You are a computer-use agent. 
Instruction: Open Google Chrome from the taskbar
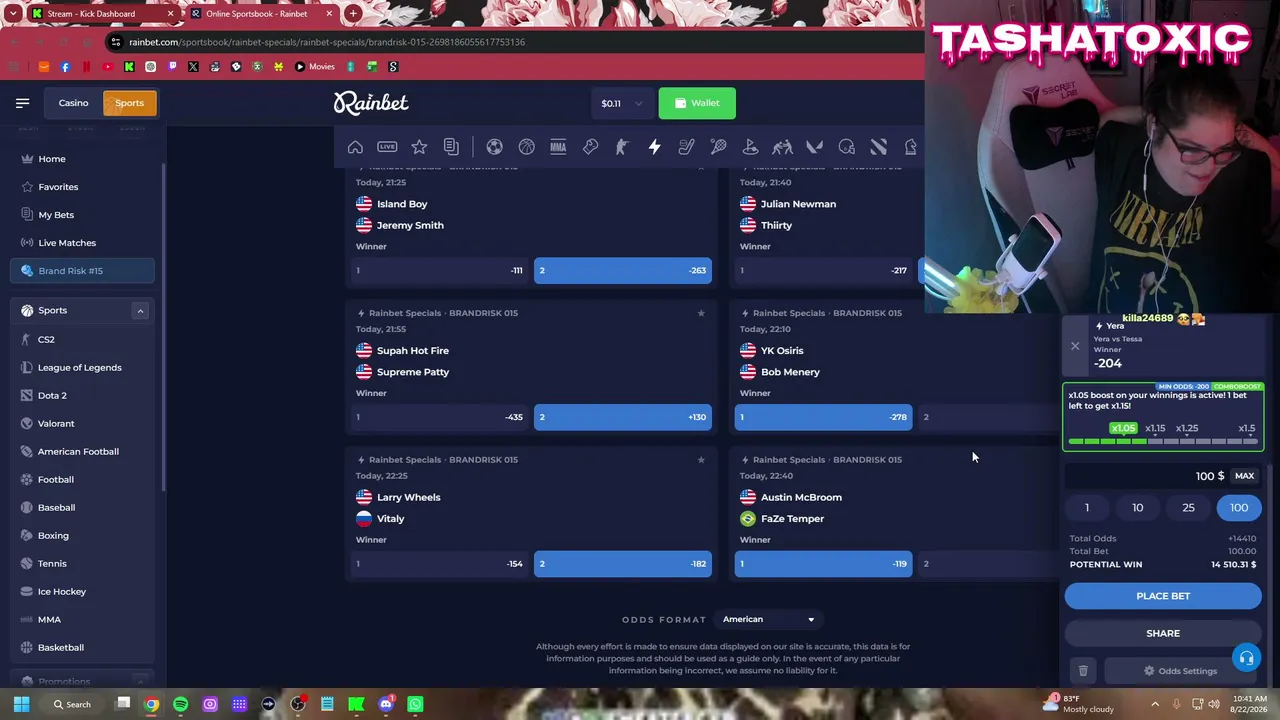151,704
